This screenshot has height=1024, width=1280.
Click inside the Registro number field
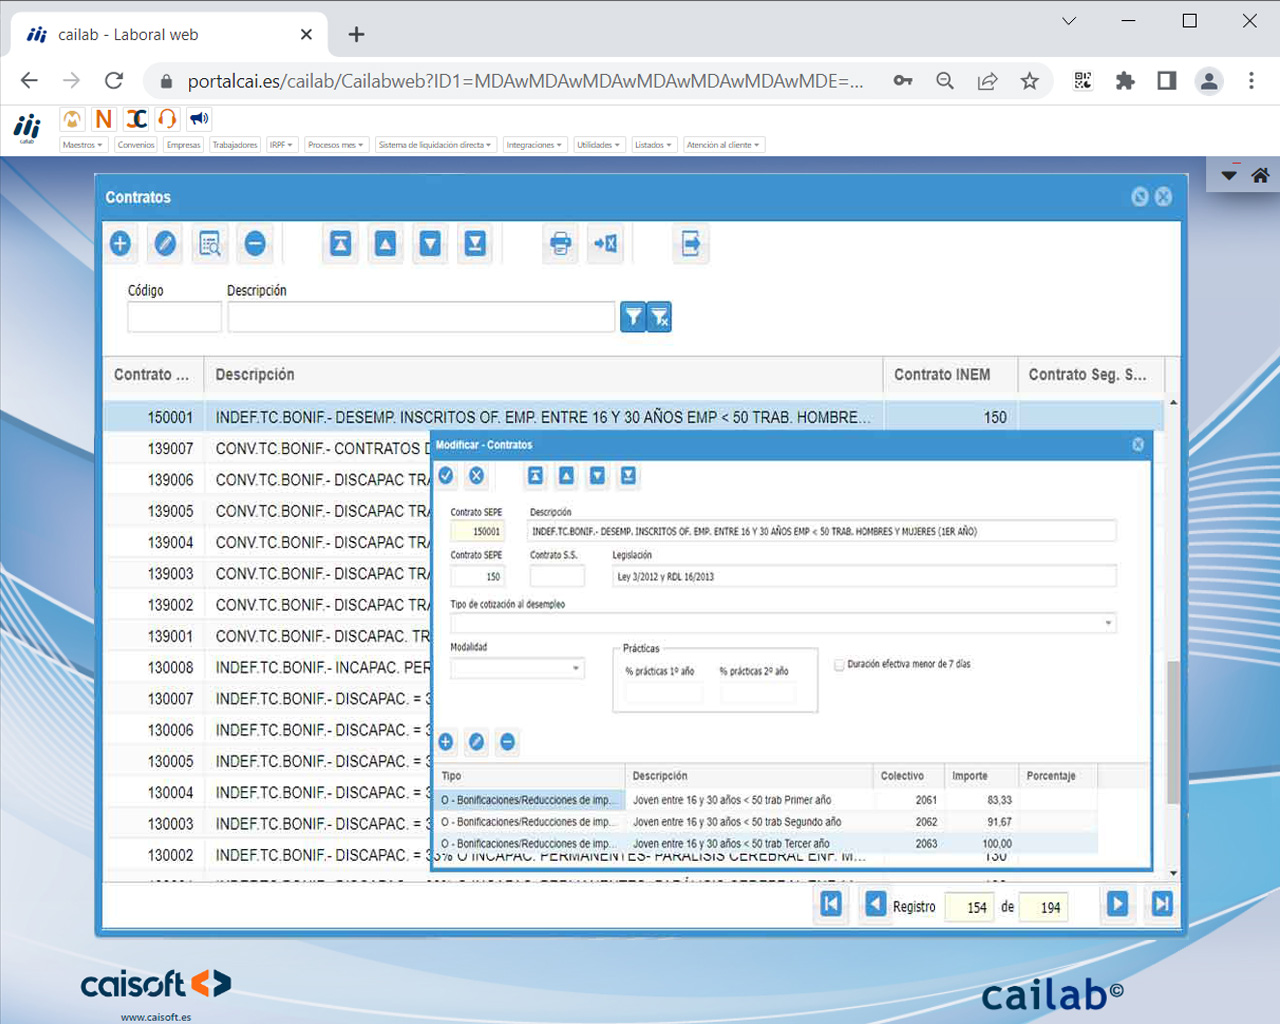pyautogui.click(x=968, y=906)
